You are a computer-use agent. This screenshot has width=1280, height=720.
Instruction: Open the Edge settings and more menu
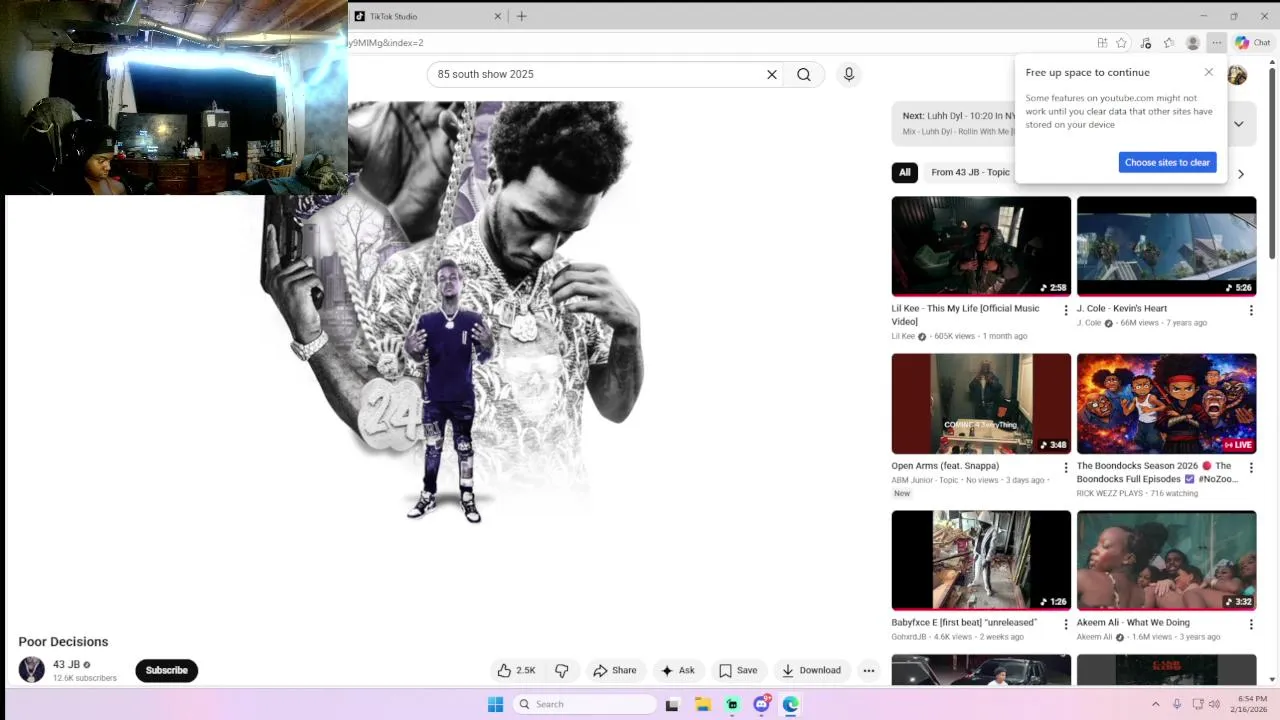1216,43
